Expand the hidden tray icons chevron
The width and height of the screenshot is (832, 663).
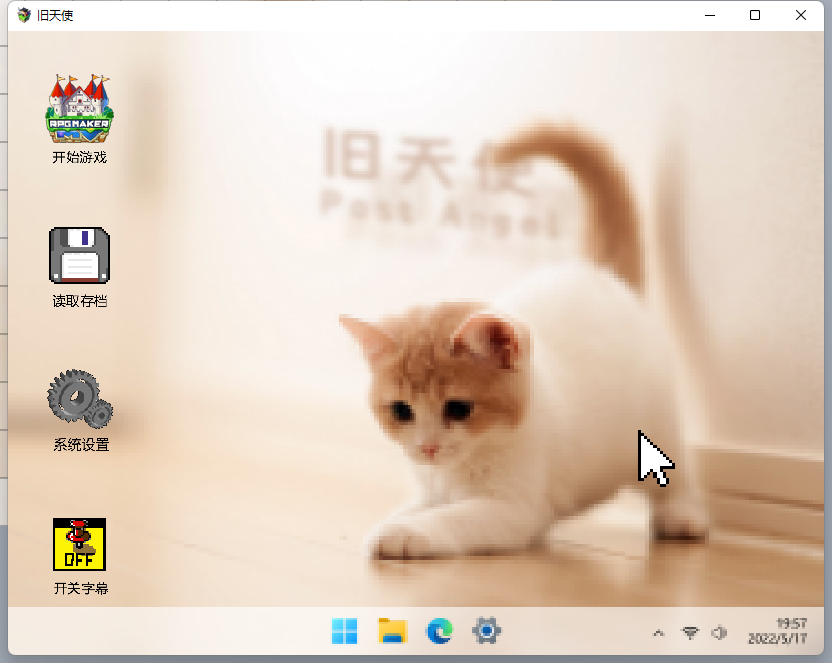click(x=658, y=633)
